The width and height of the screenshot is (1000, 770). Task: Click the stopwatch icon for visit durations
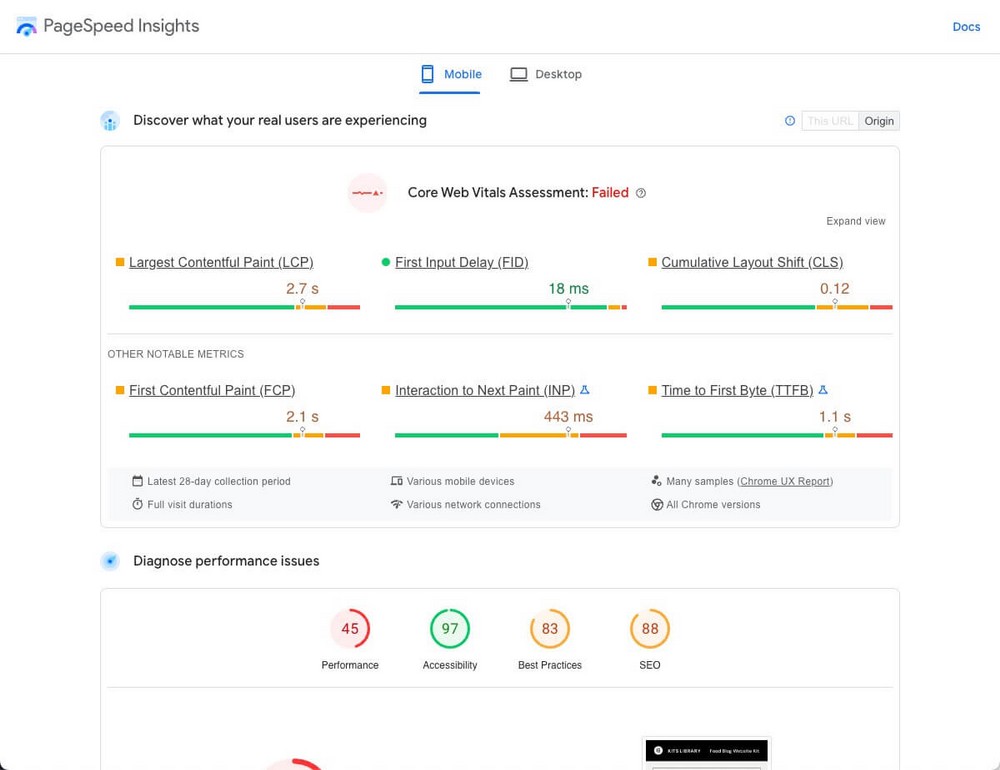(137, 504)
